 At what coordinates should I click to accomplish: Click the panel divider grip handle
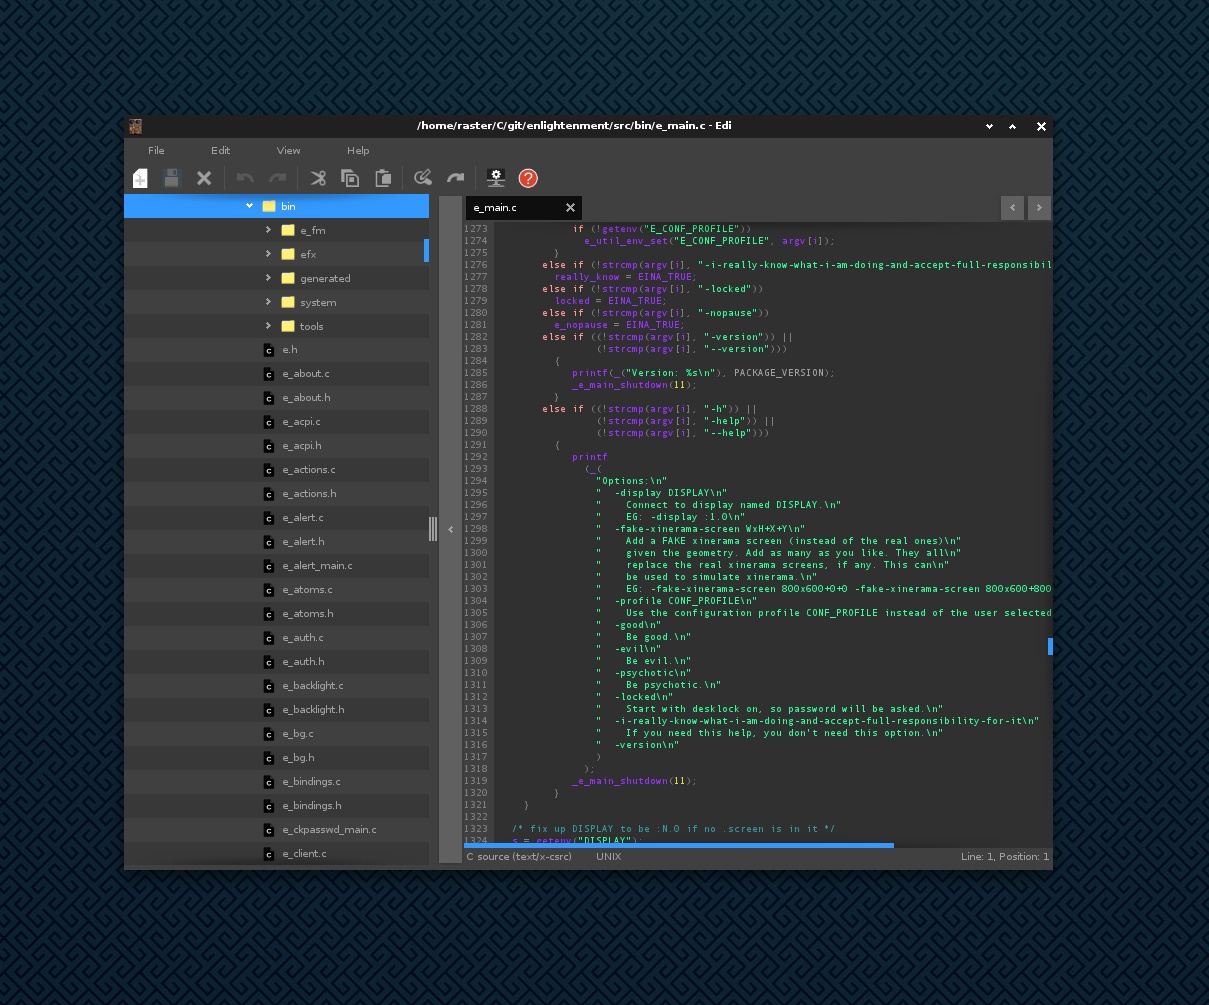pyautogui.click(x=433, y=529)
